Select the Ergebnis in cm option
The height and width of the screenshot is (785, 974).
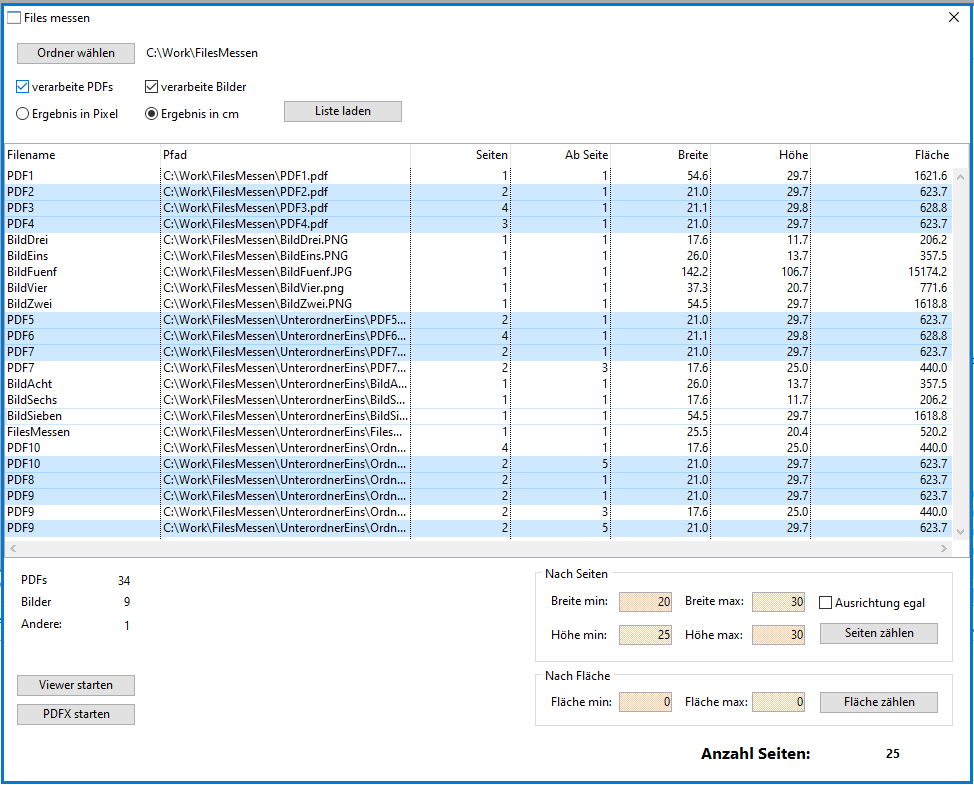(x=152, y=114)
